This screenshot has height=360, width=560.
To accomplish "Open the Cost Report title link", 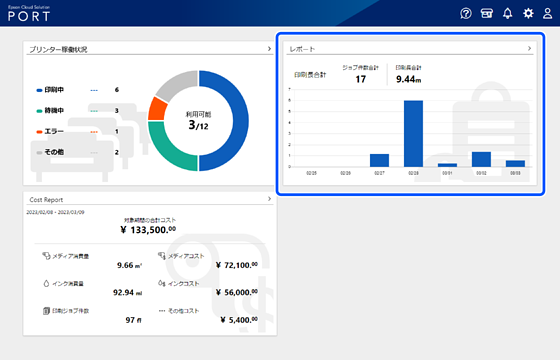I will click(46, 200).
